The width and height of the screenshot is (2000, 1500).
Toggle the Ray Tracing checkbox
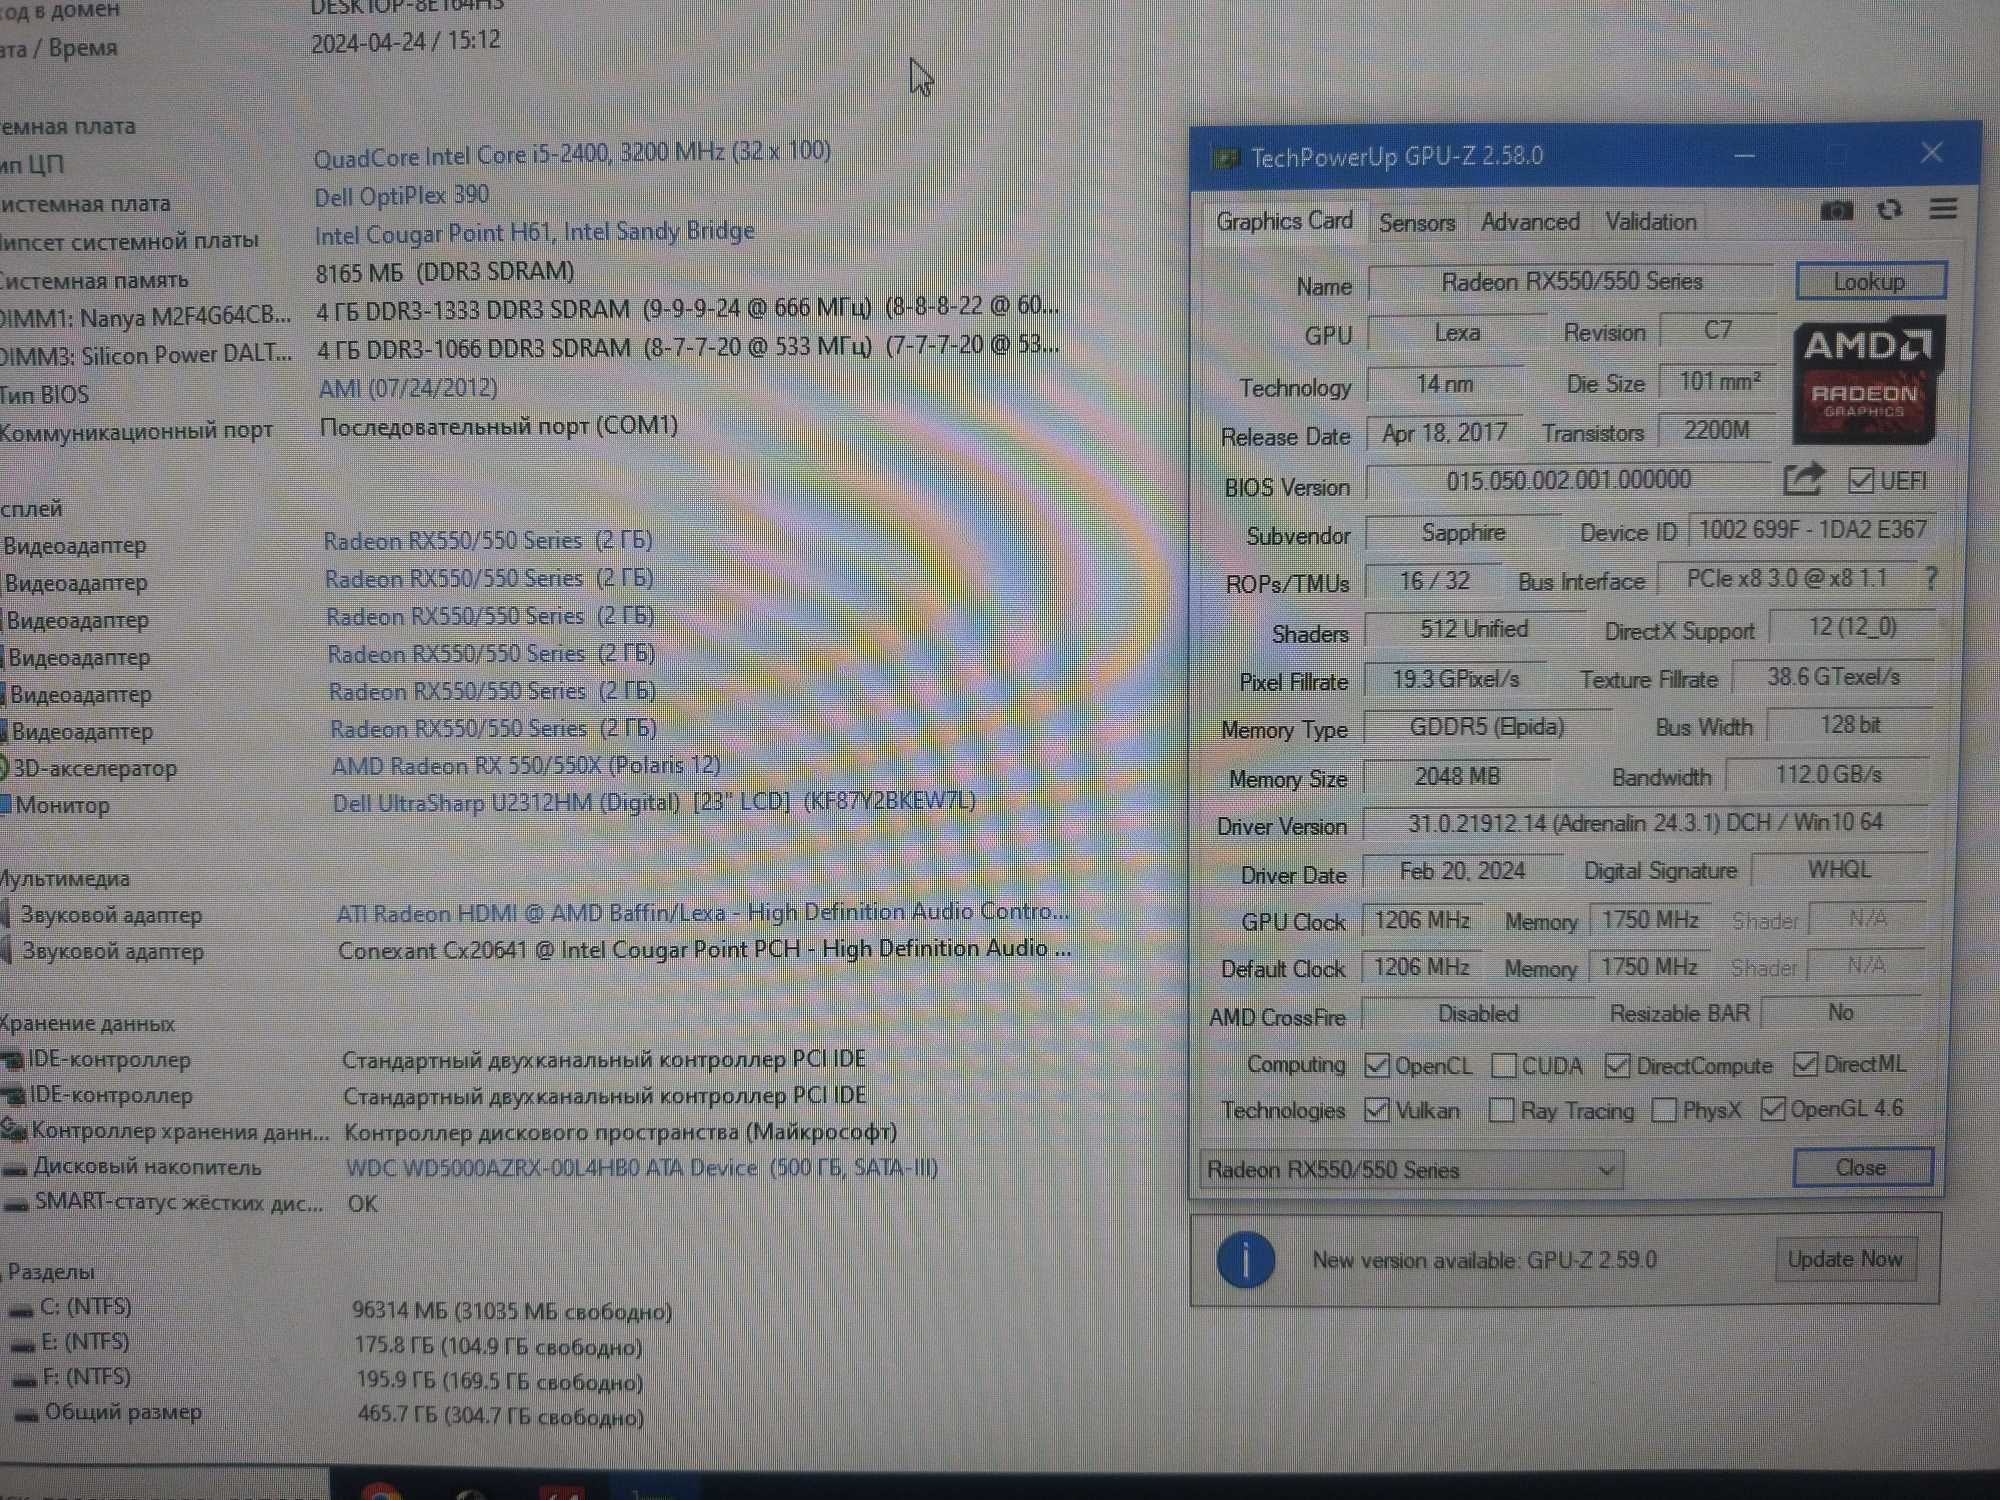click(x=1501, y=1110)
